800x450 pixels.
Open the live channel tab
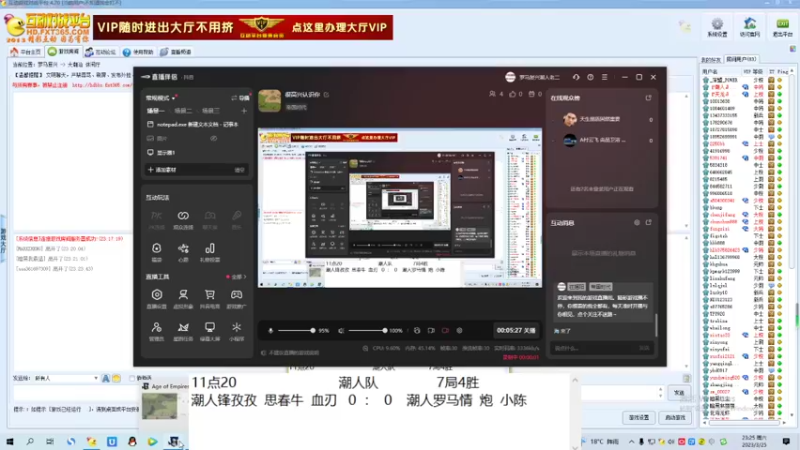point(176,52)
